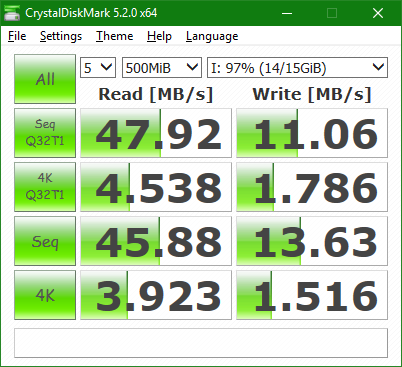This screenshot has height=367, width=402.
Task: Open the Language menu
Action: pyautogui.click(x=212, y=36)
